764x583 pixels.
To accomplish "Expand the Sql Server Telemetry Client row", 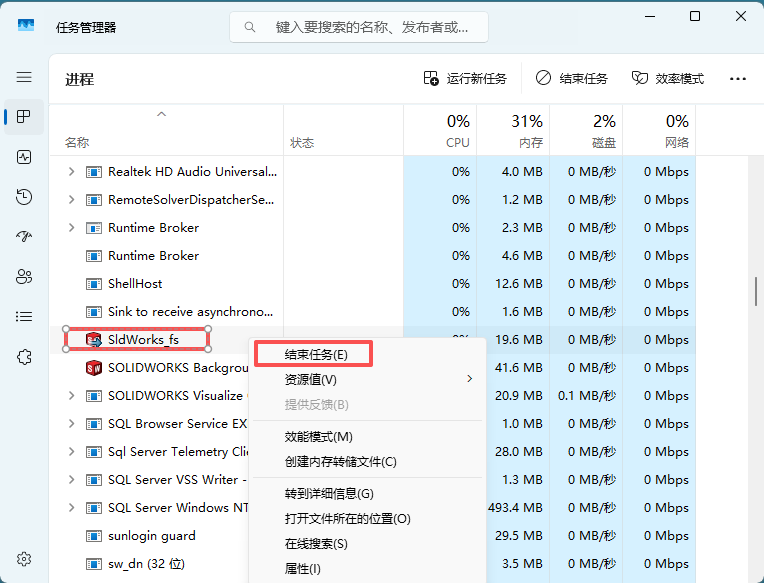I will click(x=72, y=451).
